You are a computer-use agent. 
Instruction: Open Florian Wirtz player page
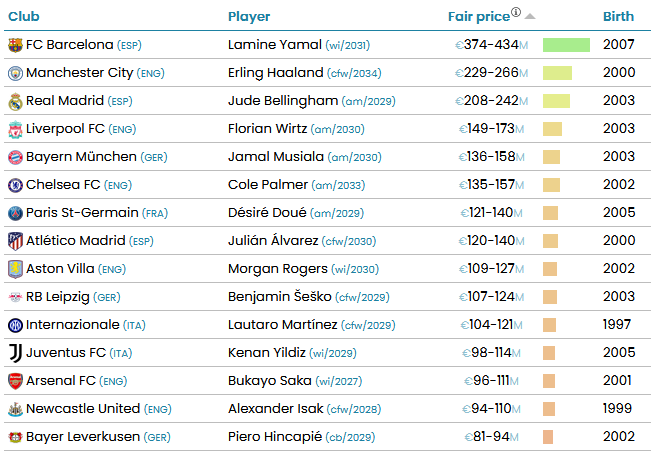267,129
